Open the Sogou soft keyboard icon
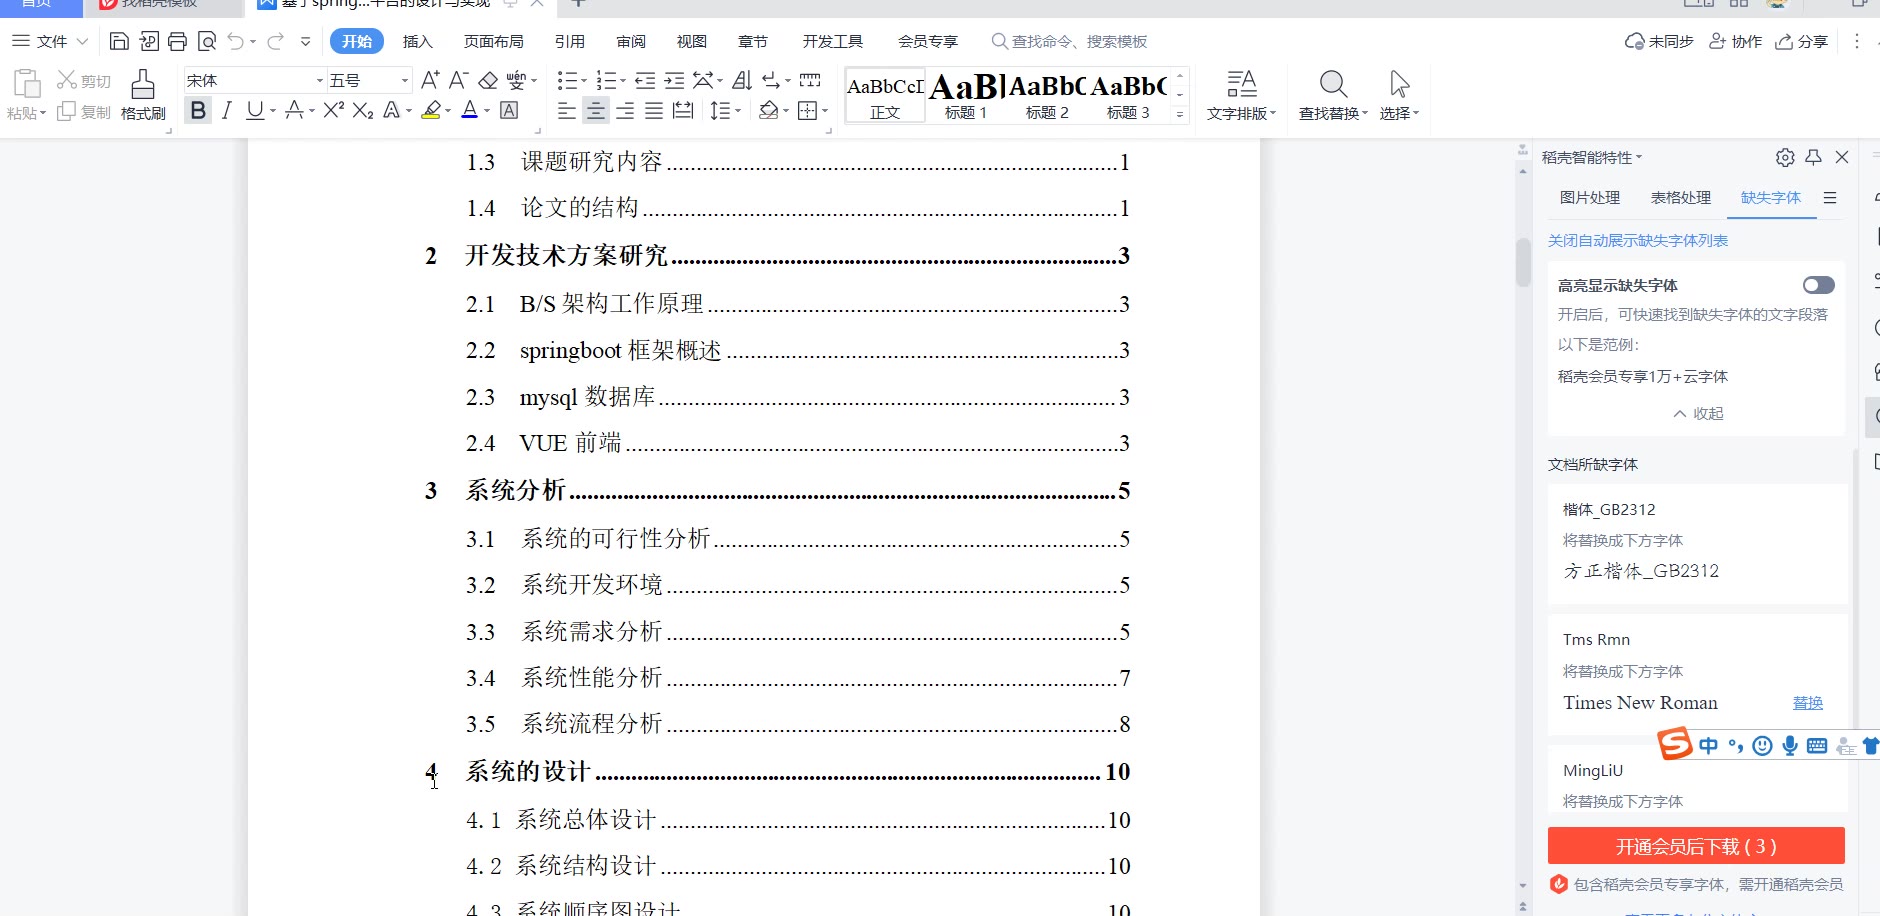Screen dimensions: 1880x916 (1817, 746)
